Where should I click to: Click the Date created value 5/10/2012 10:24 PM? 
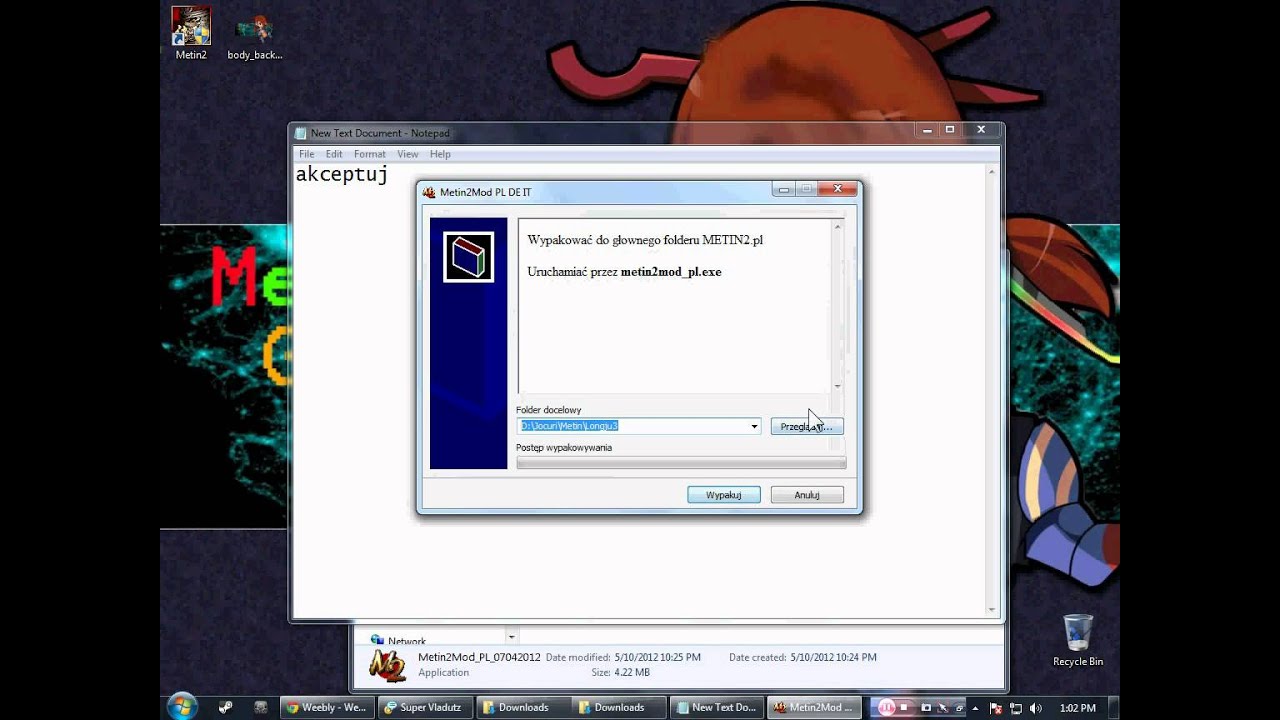tap(833, 657)
